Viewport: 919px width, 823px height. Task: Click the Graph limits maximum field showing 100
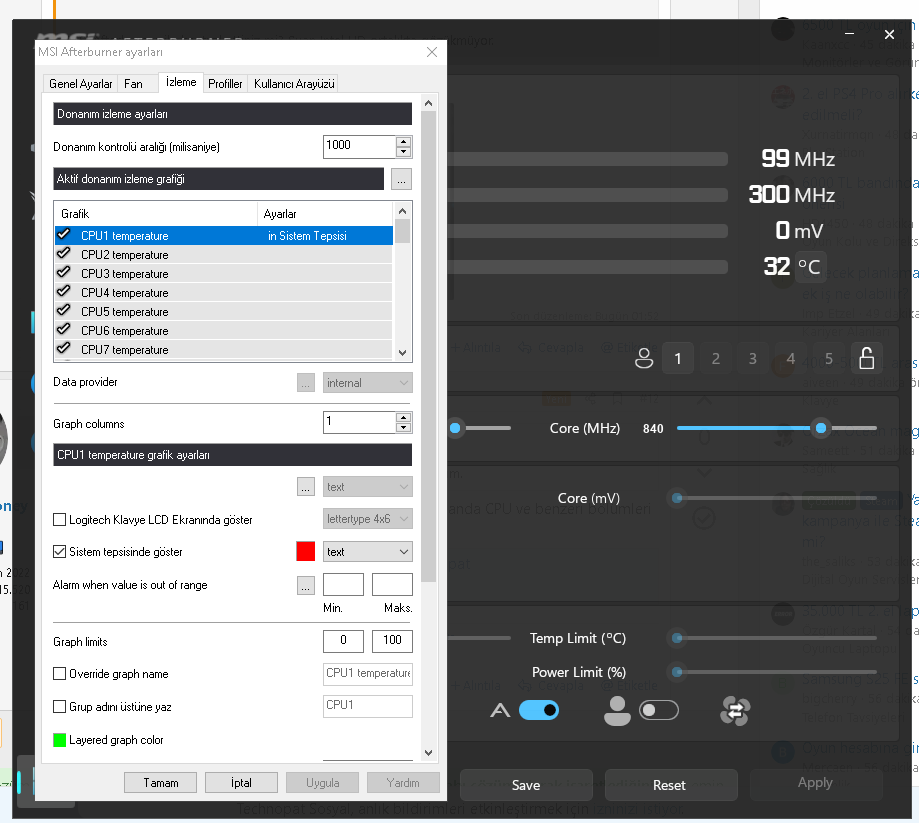[392, 641]
